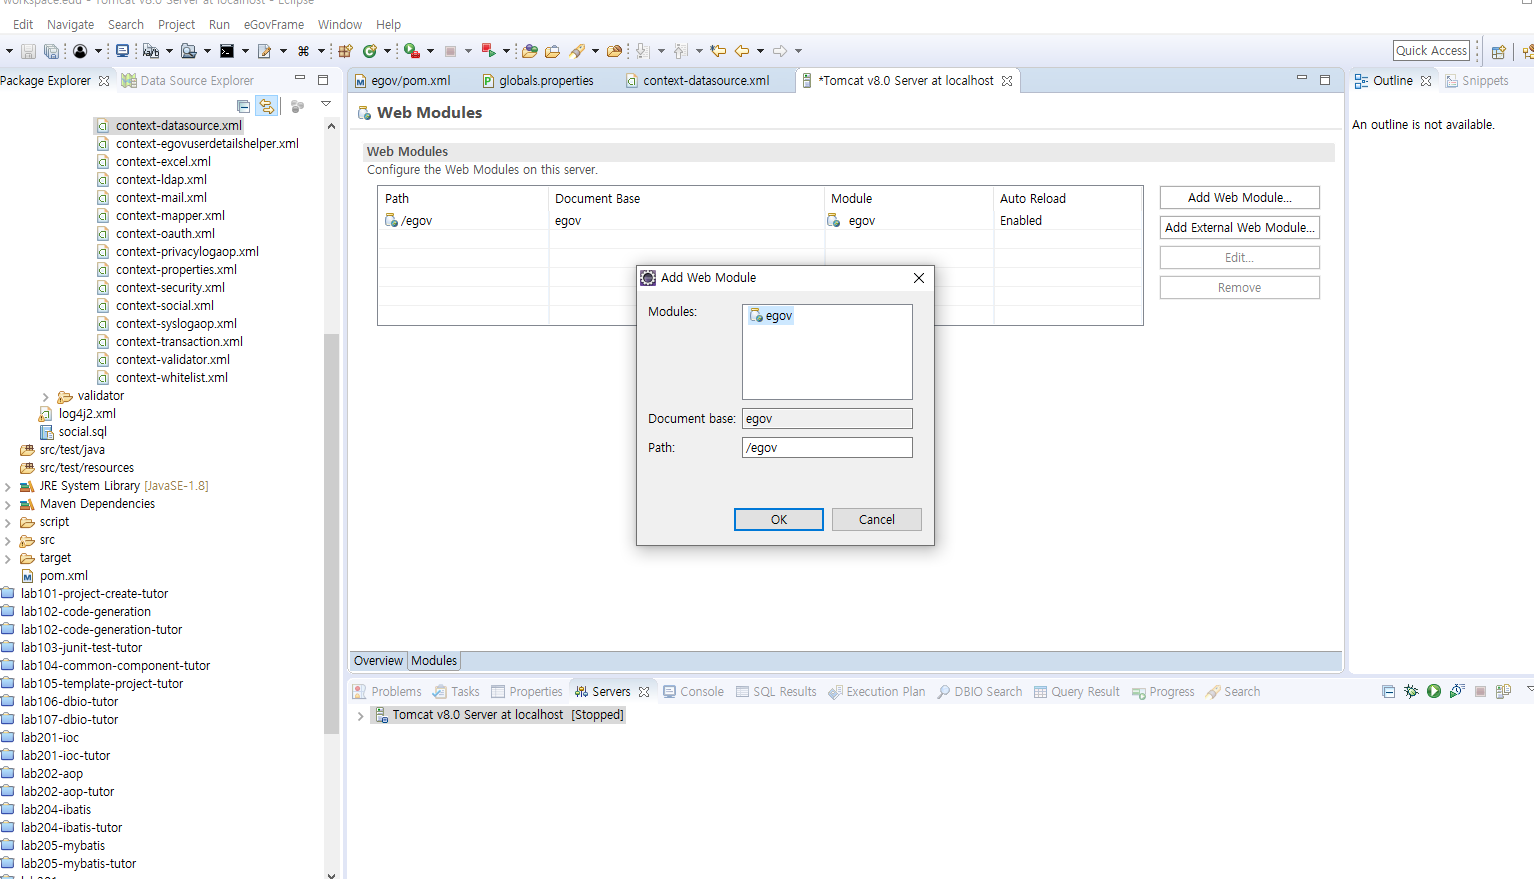
Task: Click the Publish to server icon
Action: (x=1503, y=691)
